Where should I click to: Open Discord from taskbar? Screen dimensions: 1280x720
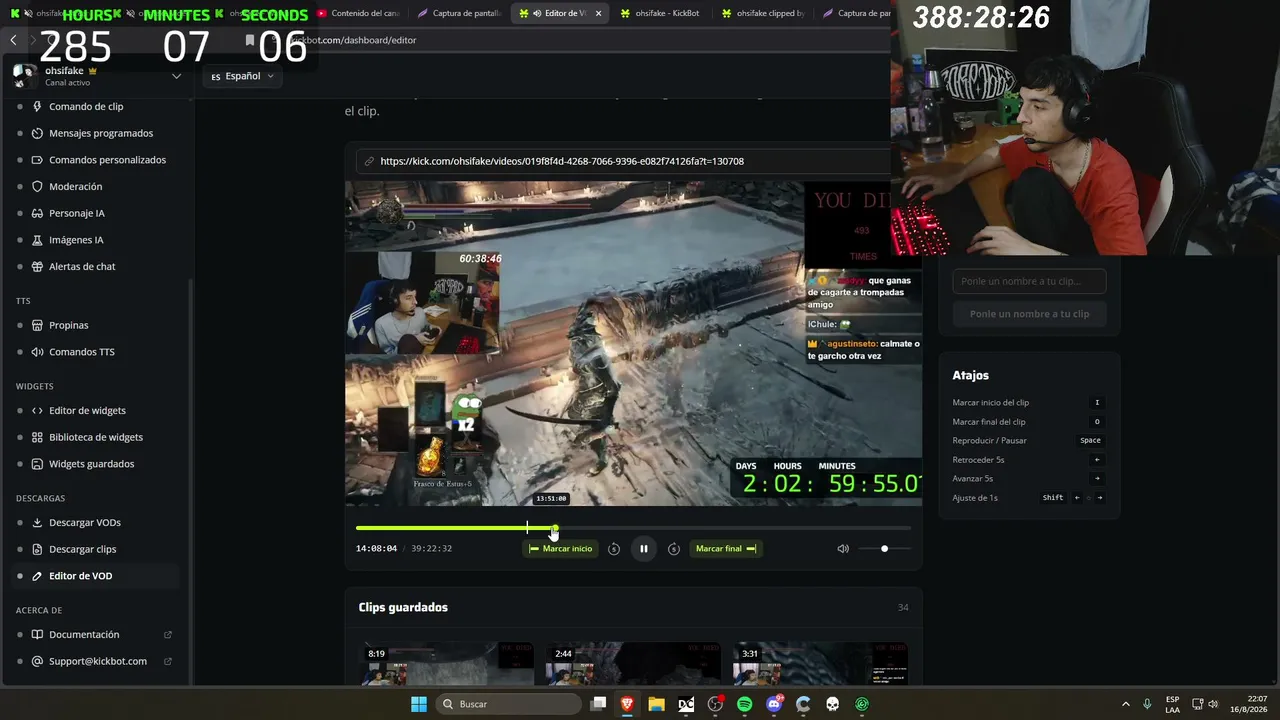(774, 704)
